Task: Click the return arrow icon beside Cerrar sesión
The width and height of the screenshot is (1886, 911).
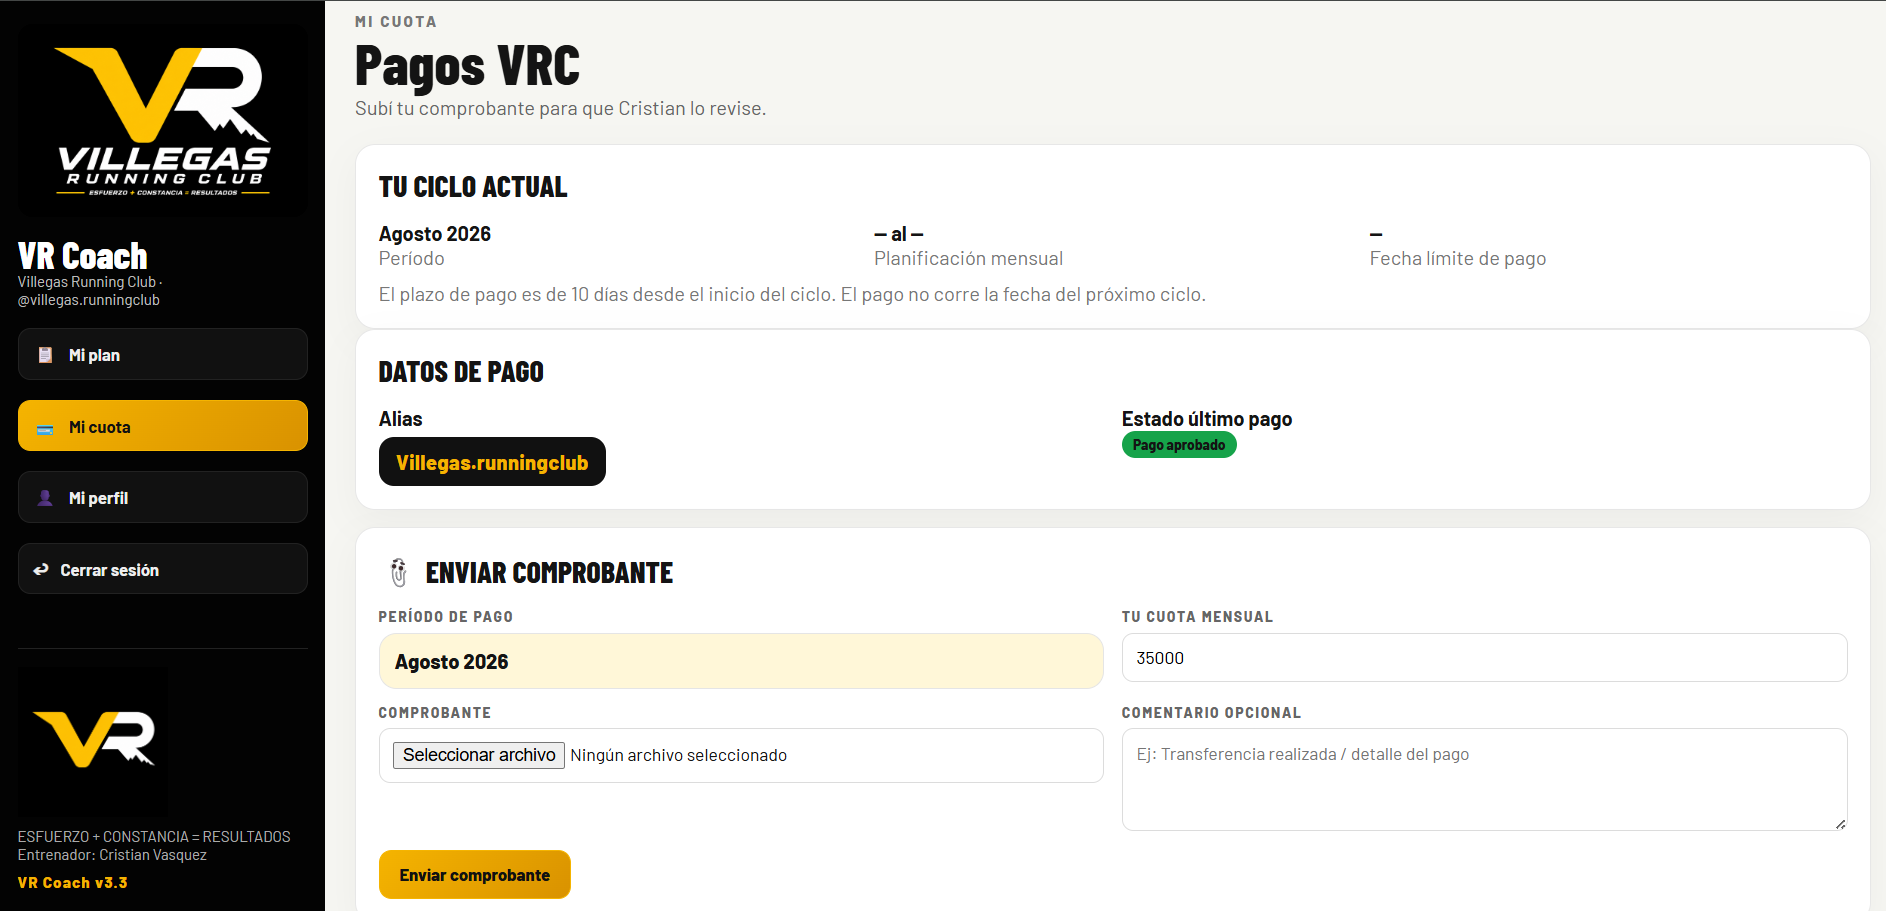Action: (41, 570)
